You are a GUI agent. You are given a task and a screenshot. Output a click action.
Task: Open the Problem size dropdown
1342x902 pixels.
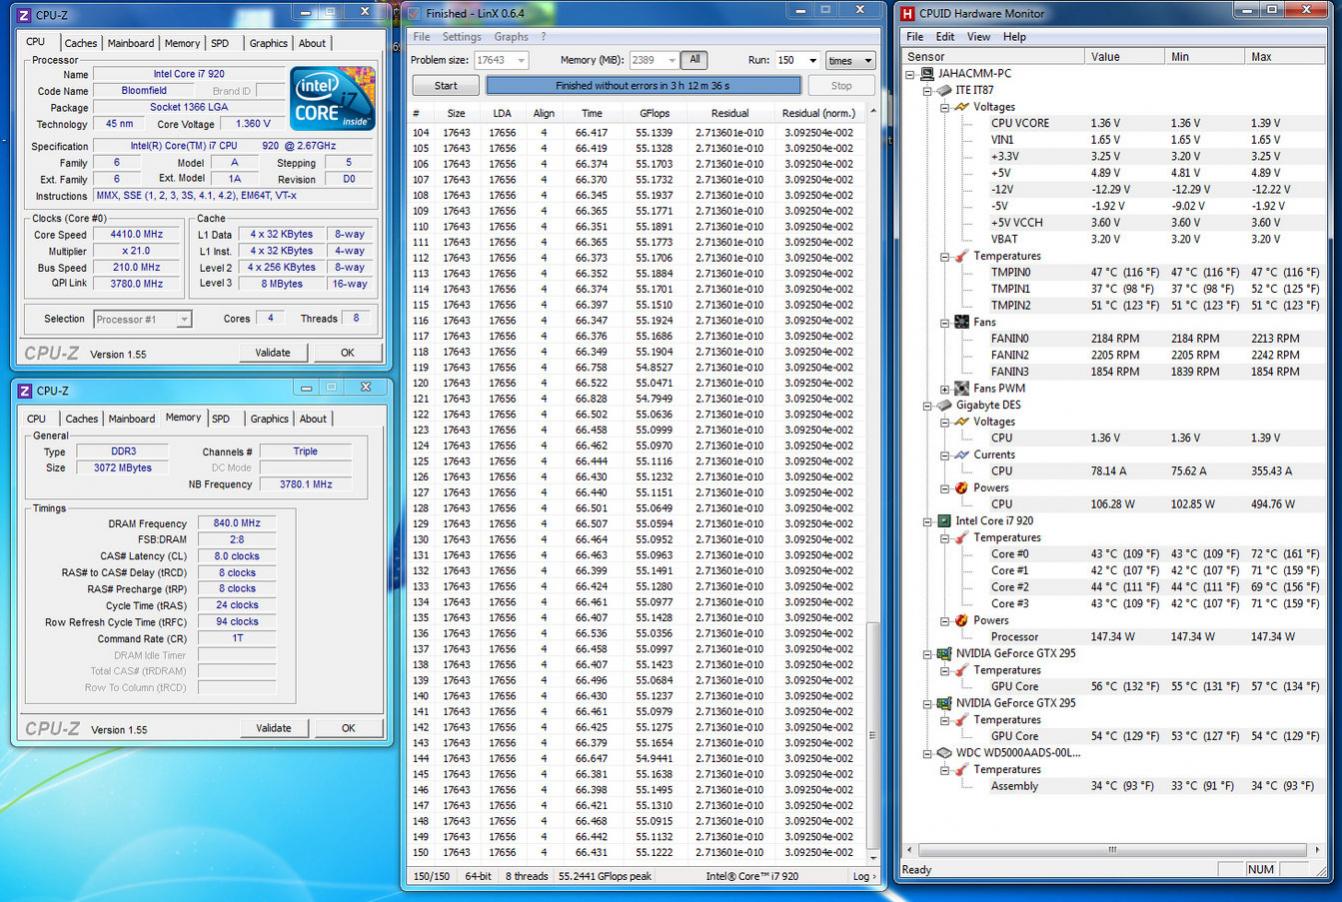coord(521,60)
